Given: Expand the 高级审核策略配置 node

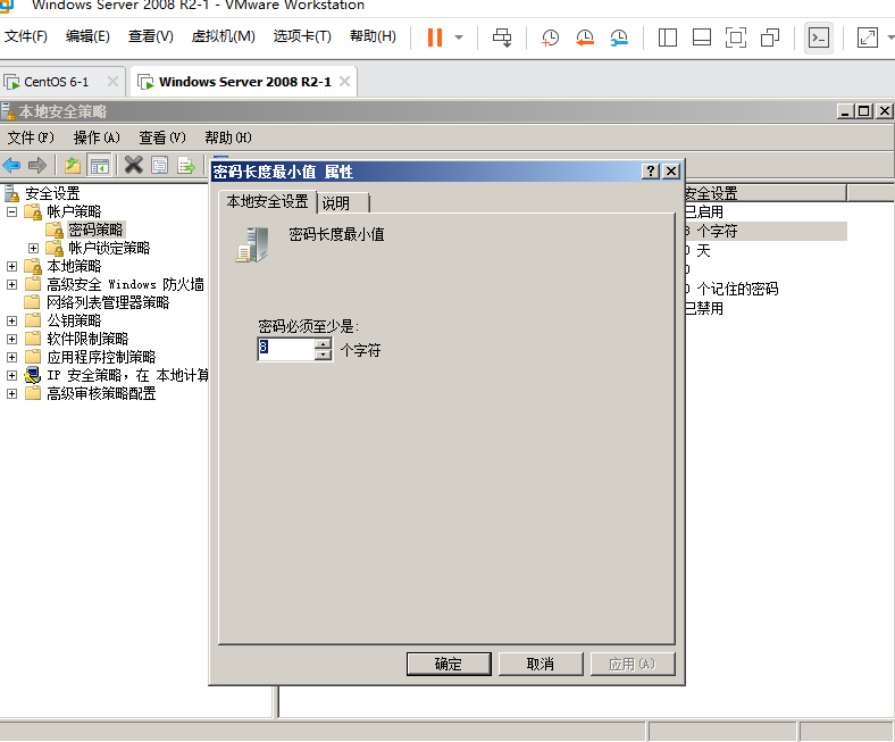Looking at the screenshot, I should [x=11, y=394].
